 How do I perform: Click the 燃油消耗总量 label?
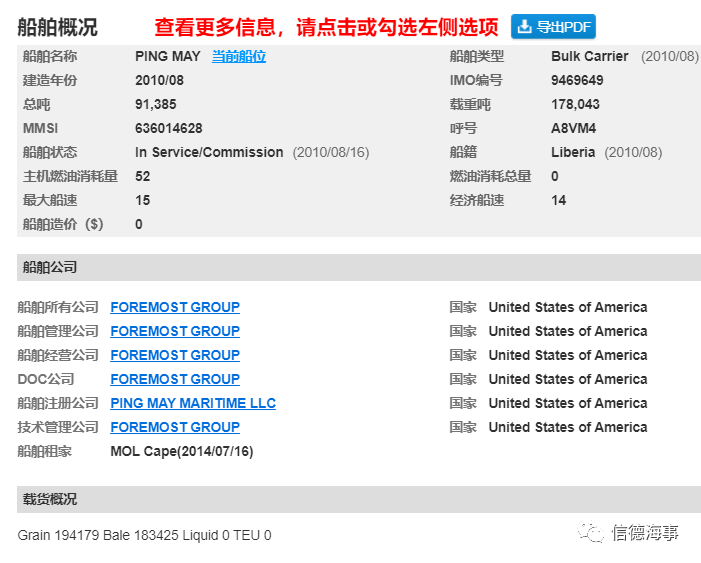(x=490, y=176)
